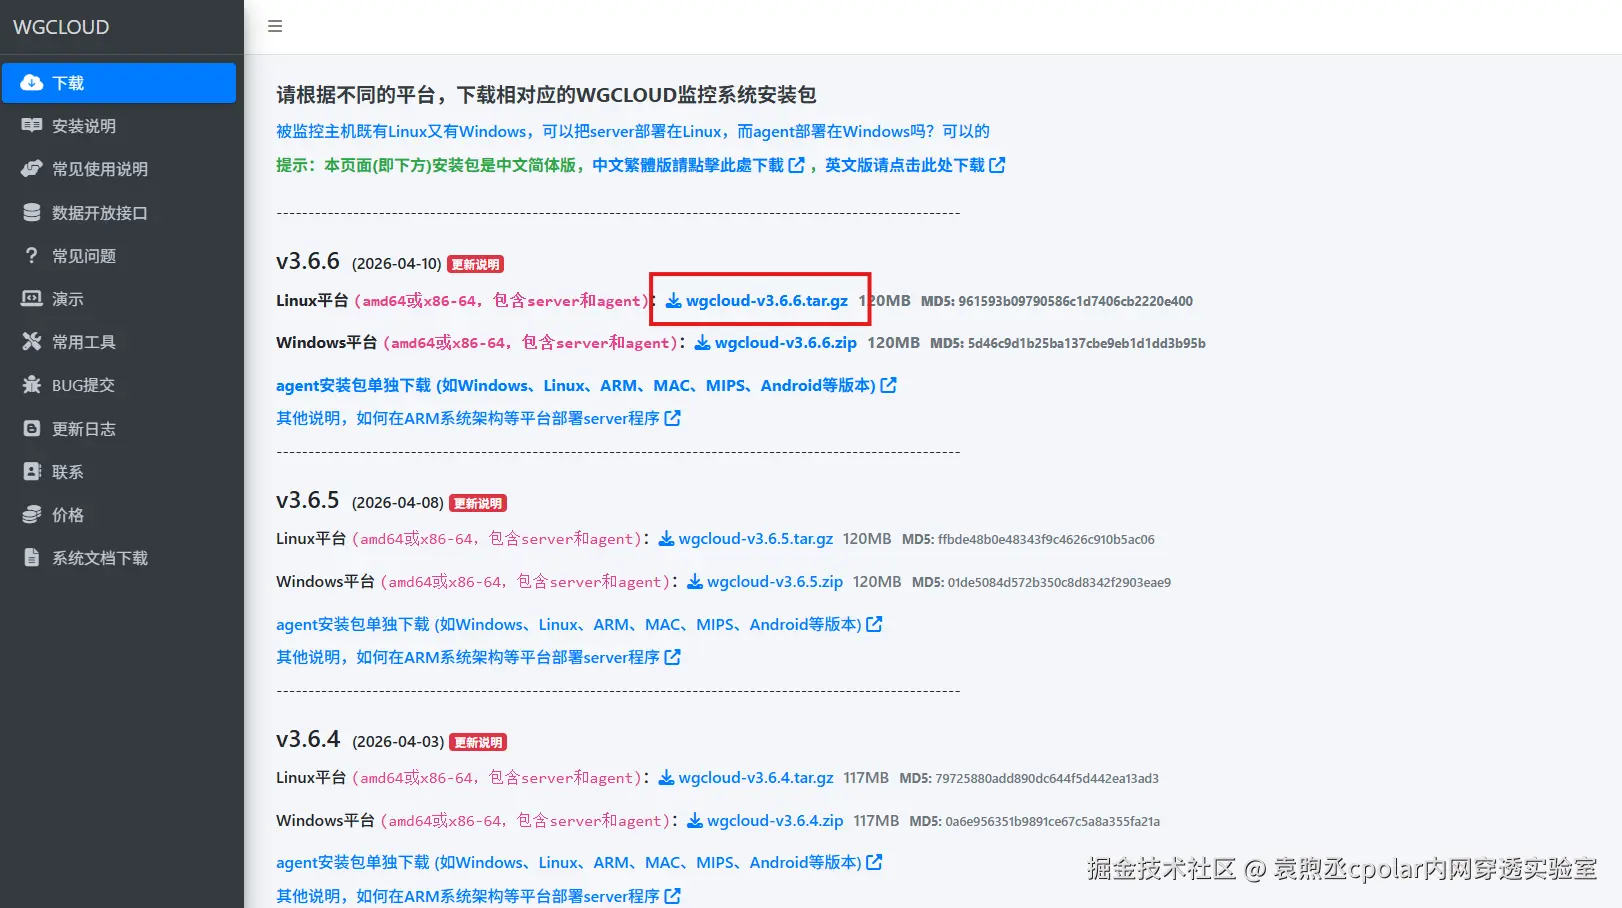Click download icon before wgcloud-v3.6.5.zip

[x=695, y=582]
